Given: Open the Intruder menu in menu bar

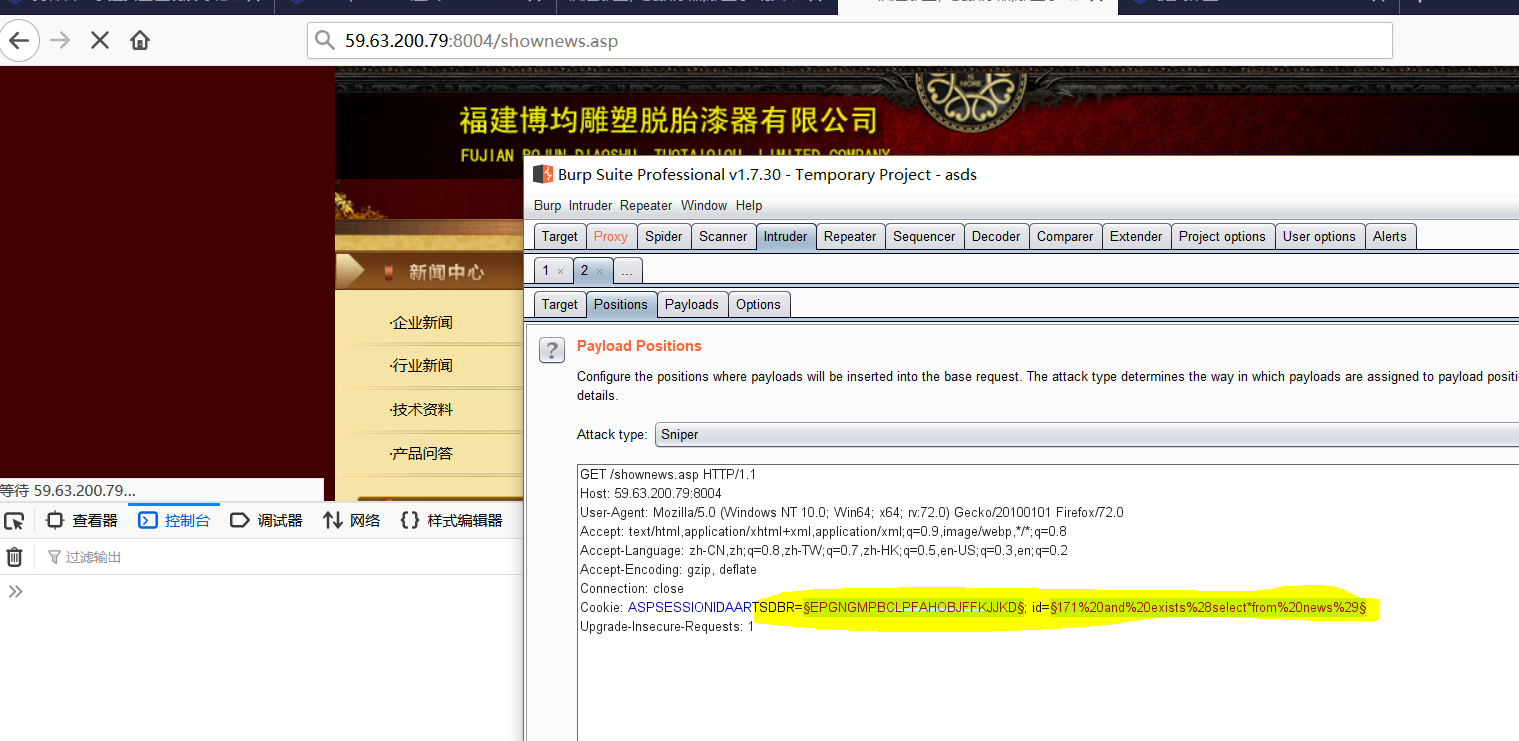Looking at the screenshot, I should point(590,205).
